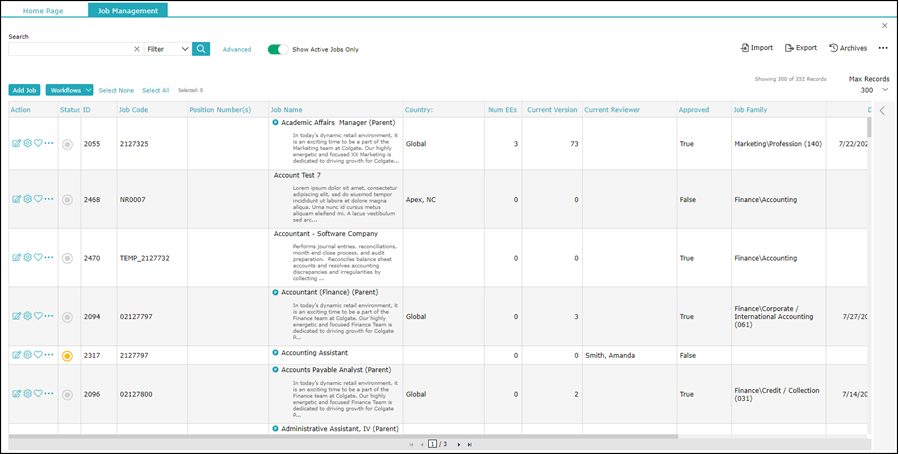This screenshot has height=454, width=899.
Task: Expand Accounts Payable Analyst (Parent) job
Action: [275, 370]
